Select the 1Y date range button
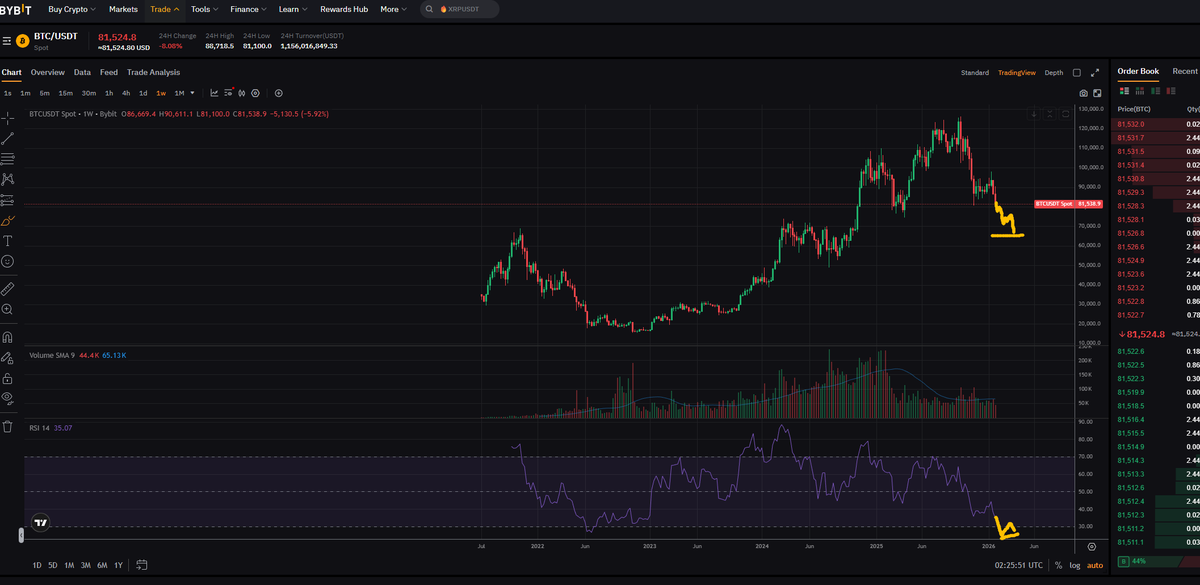 point(118,565)
